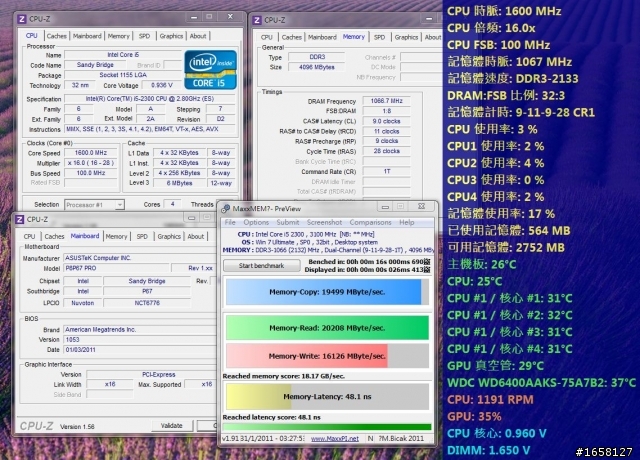Open SPD tab in top-left CPU-Z window

(x=144, y=36)
